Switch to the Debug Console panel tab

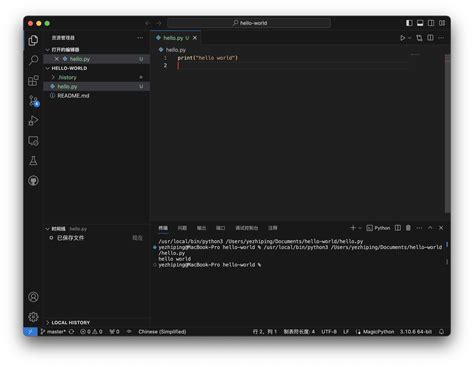pos(247,228)
